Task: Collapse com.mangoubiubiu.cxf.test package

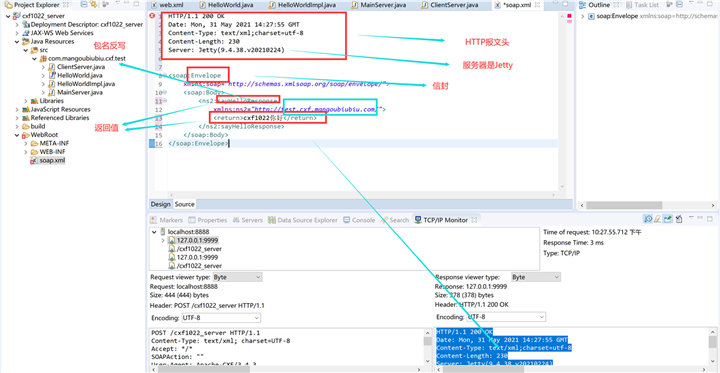Action: pos(34,59)
